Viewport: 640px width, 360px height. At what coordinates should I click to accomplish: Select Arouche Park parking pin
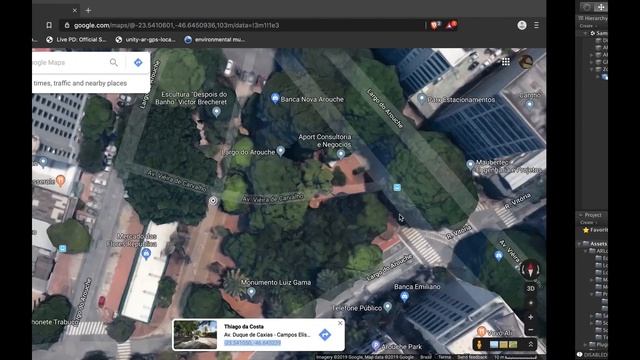[x=376, y=346]
